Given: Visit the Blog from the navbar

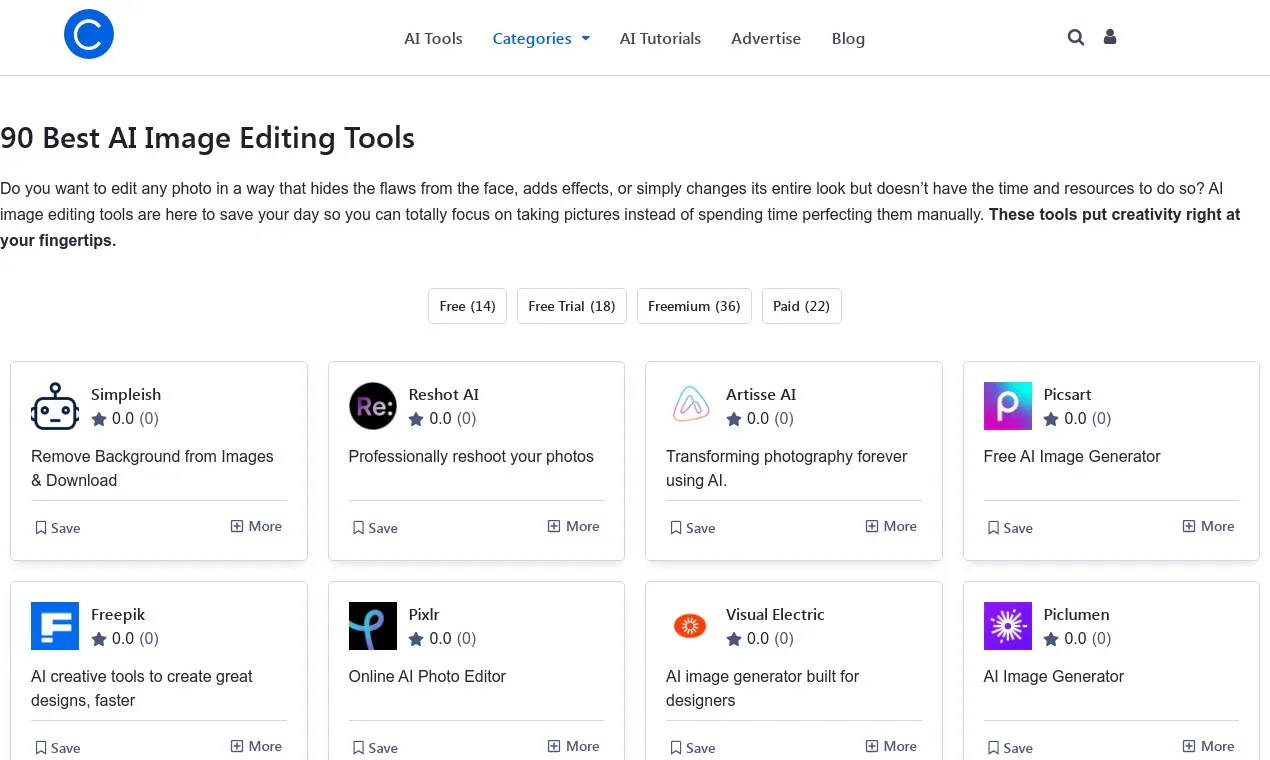Looking at the screenshot, I should pos(848,39).
